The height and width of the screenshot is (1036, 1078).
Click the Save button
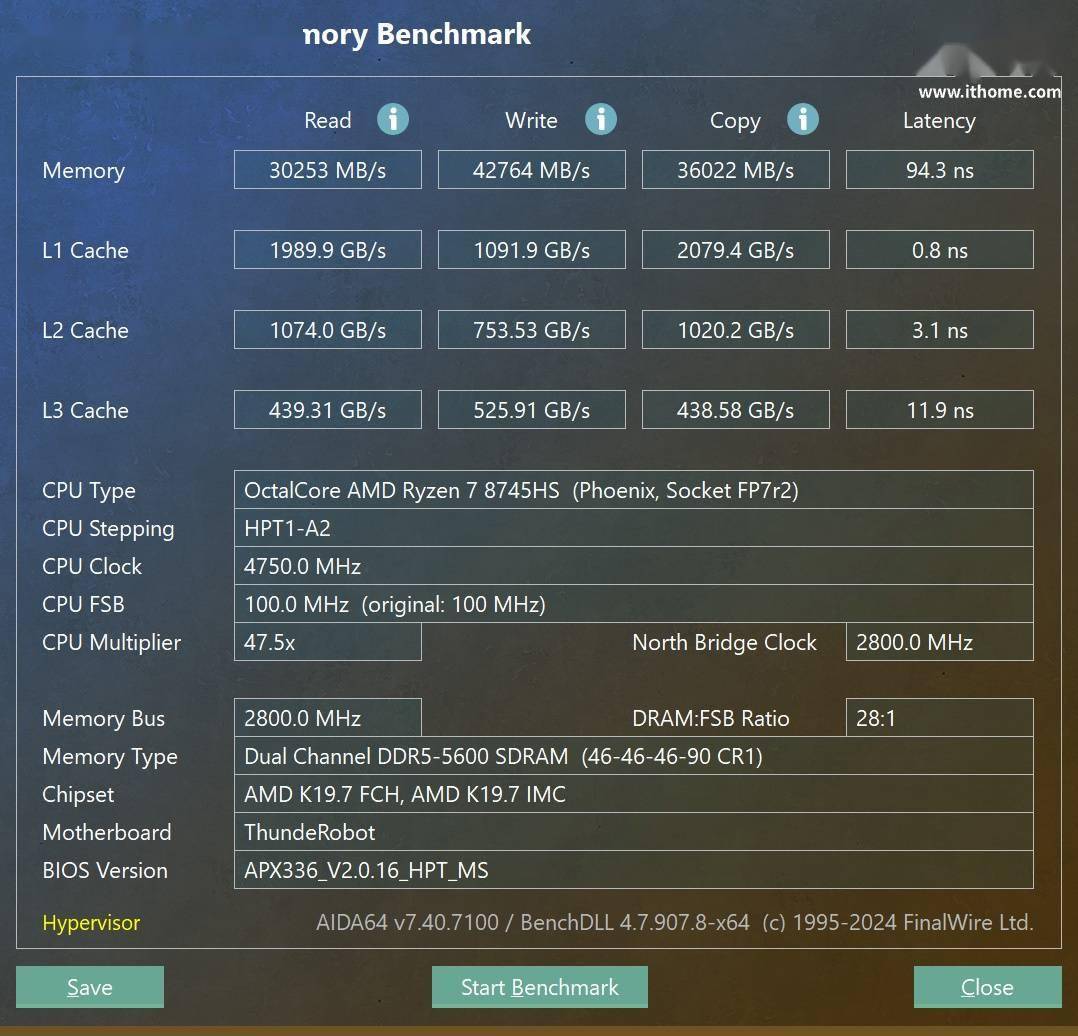90,987
